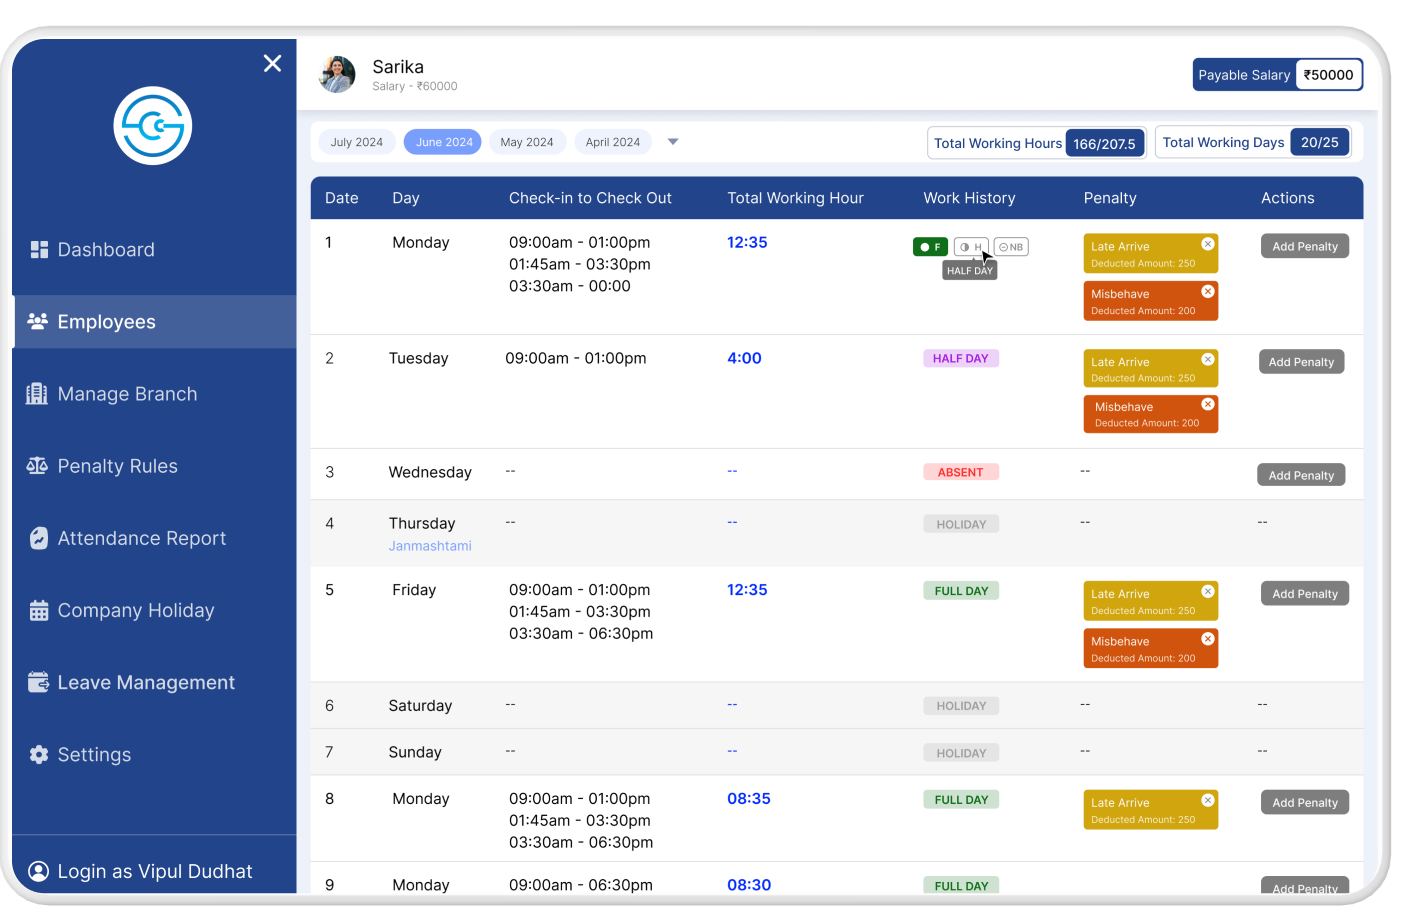Open Company Holiday calendar icon
The image size is (1401, 906).
(x=39, y=611)
